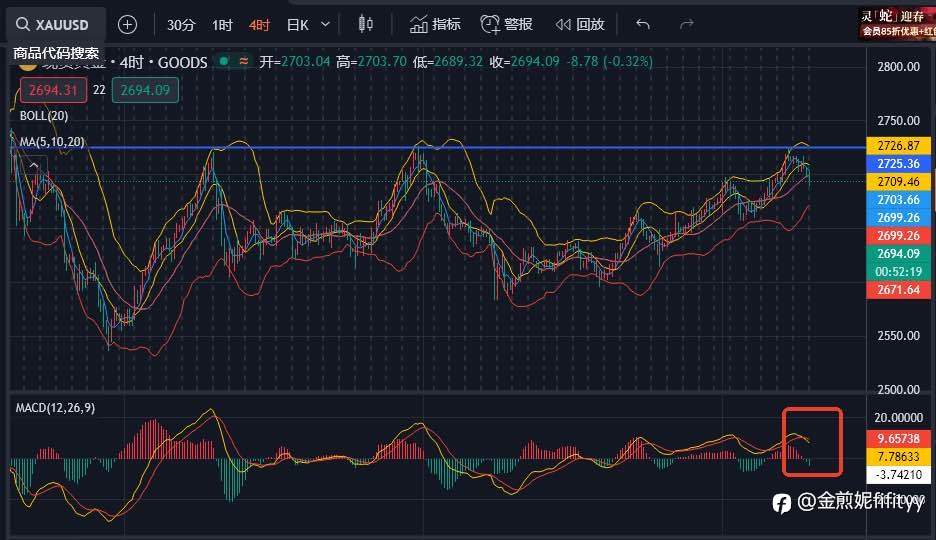This screenshot has width=936, height=540.
Task: Switch to the 30分 timeframe
Action: [180, 24]
